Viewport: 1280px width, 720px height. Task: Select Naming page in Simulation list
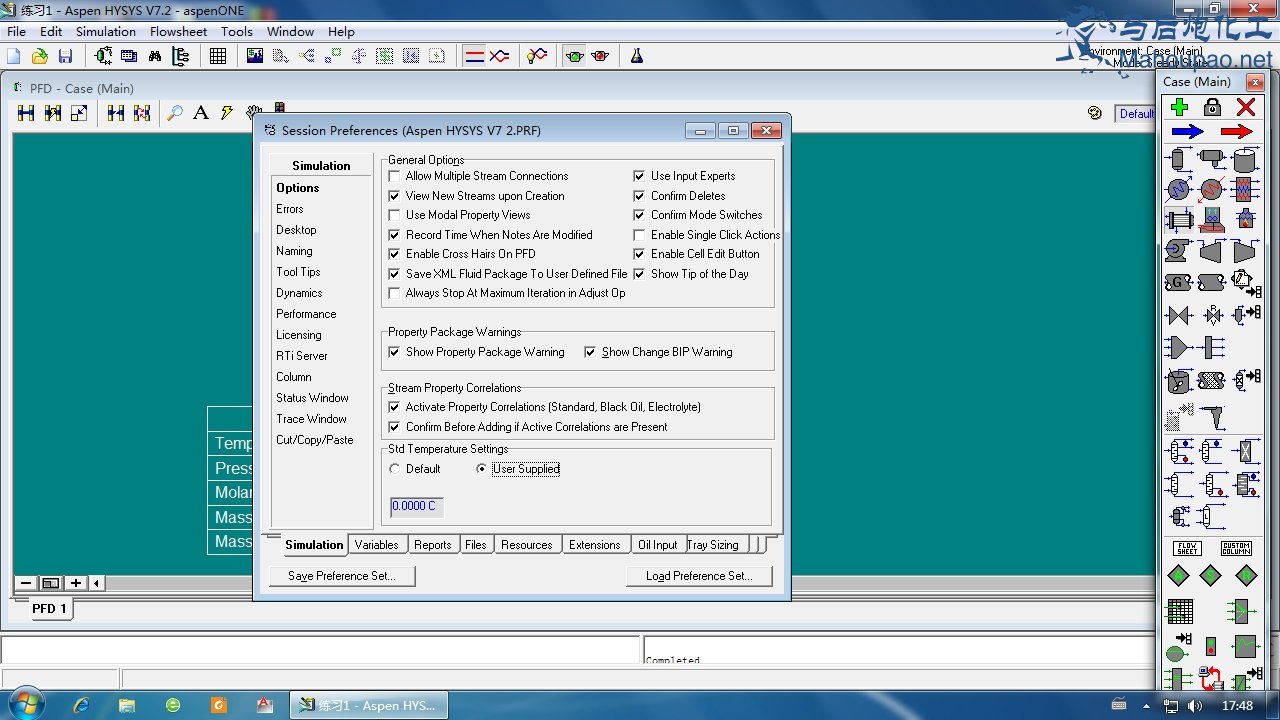tap(294, 251)
